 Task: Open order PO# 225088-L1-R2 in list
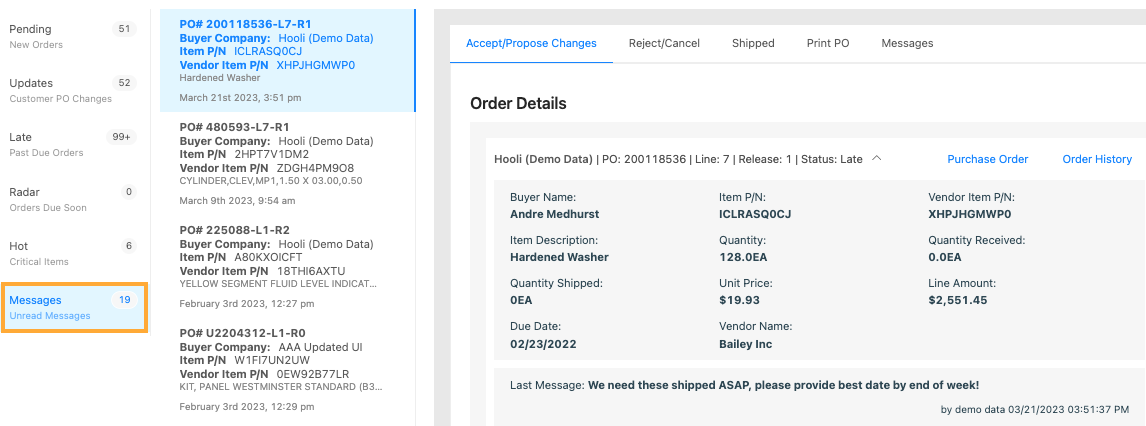click(x=287, y=266)
